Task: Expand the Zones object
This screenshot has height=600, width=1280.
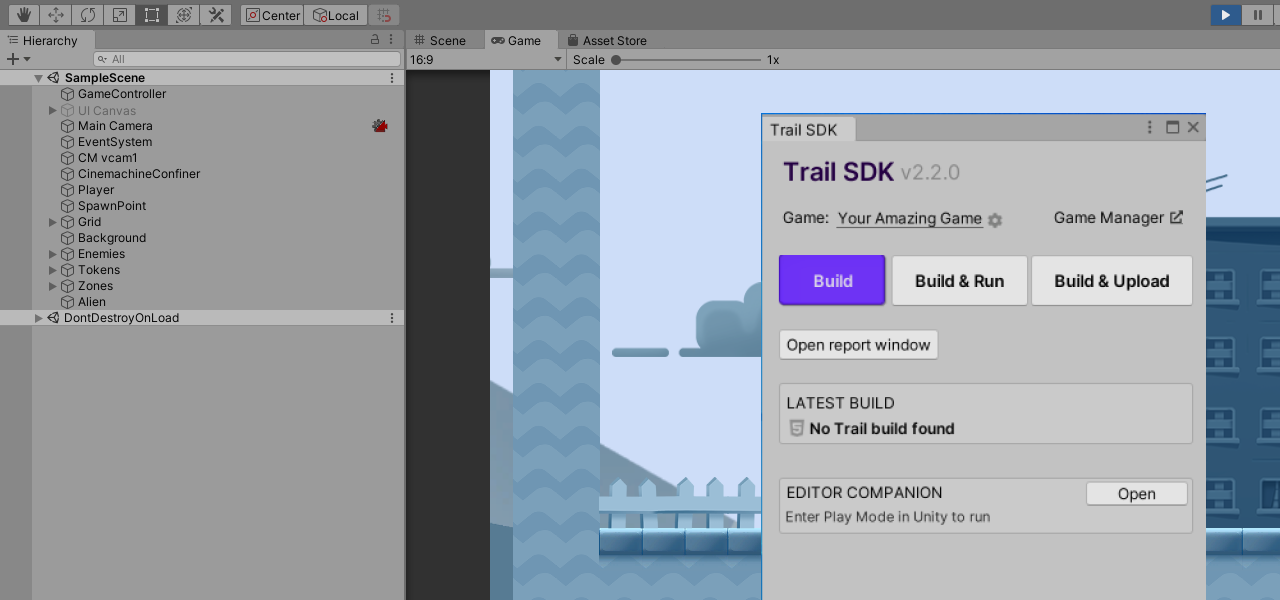Action: pos(53,286)
